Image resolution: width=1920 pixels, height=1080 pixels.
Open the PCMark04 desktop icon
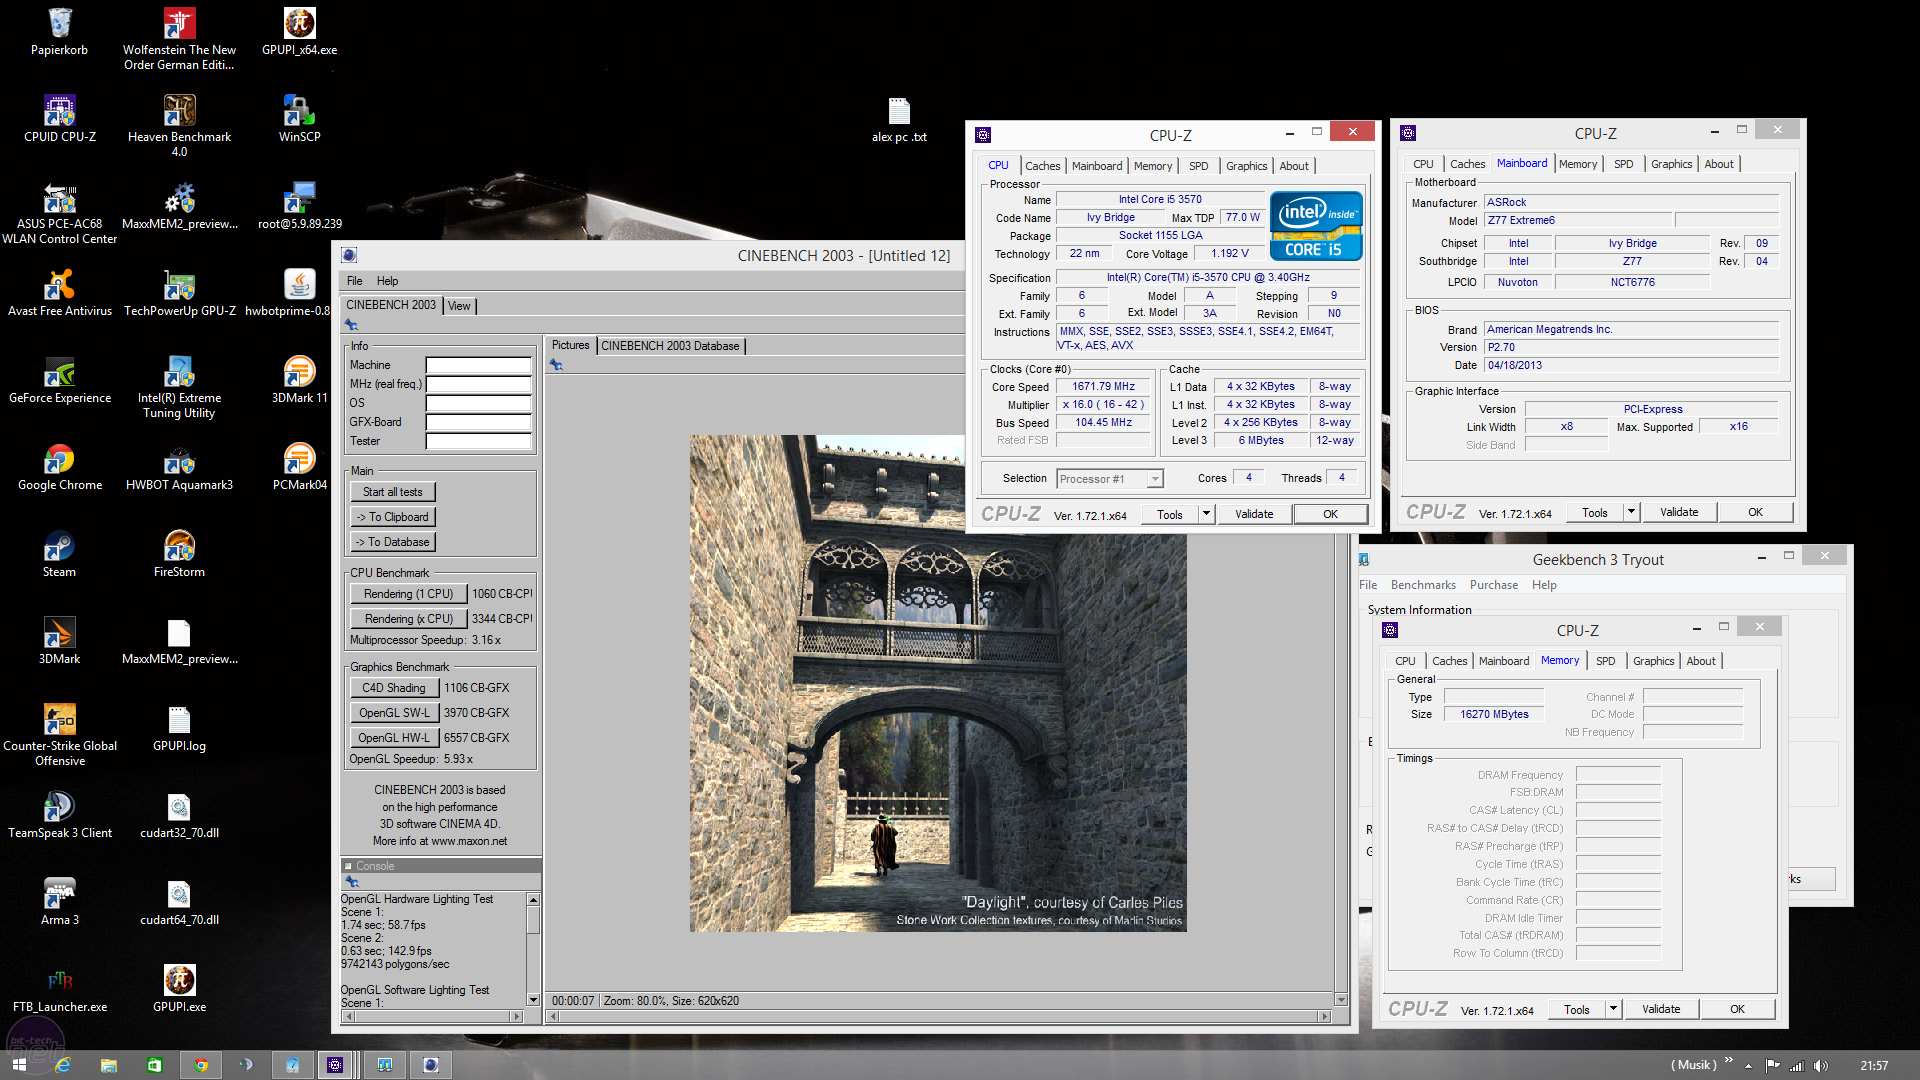click(x=299, y=467)
